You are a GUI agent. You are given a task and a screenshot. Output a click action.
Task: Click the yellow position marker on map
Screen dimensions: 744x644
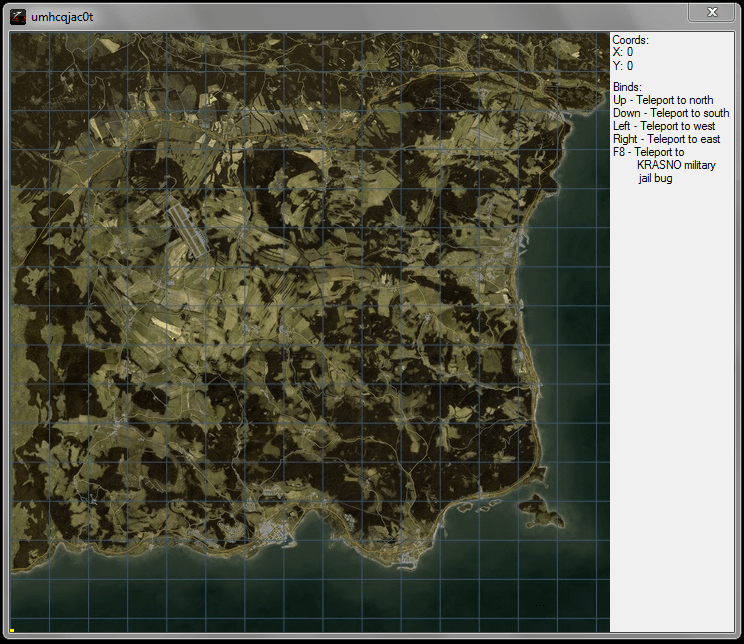(12, 630)
